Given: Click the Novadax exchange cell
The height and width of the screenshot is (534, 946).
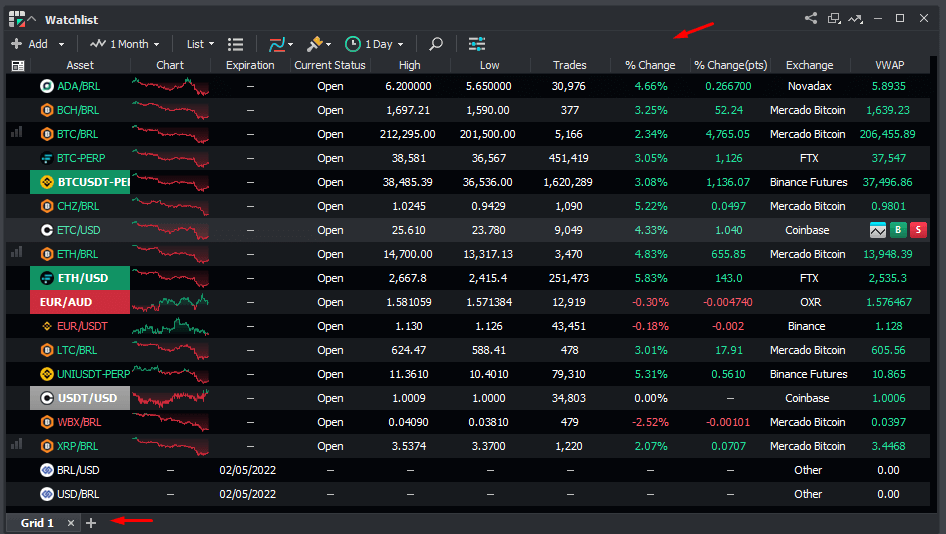Looking at the screenshot, I should pos(809,86).
